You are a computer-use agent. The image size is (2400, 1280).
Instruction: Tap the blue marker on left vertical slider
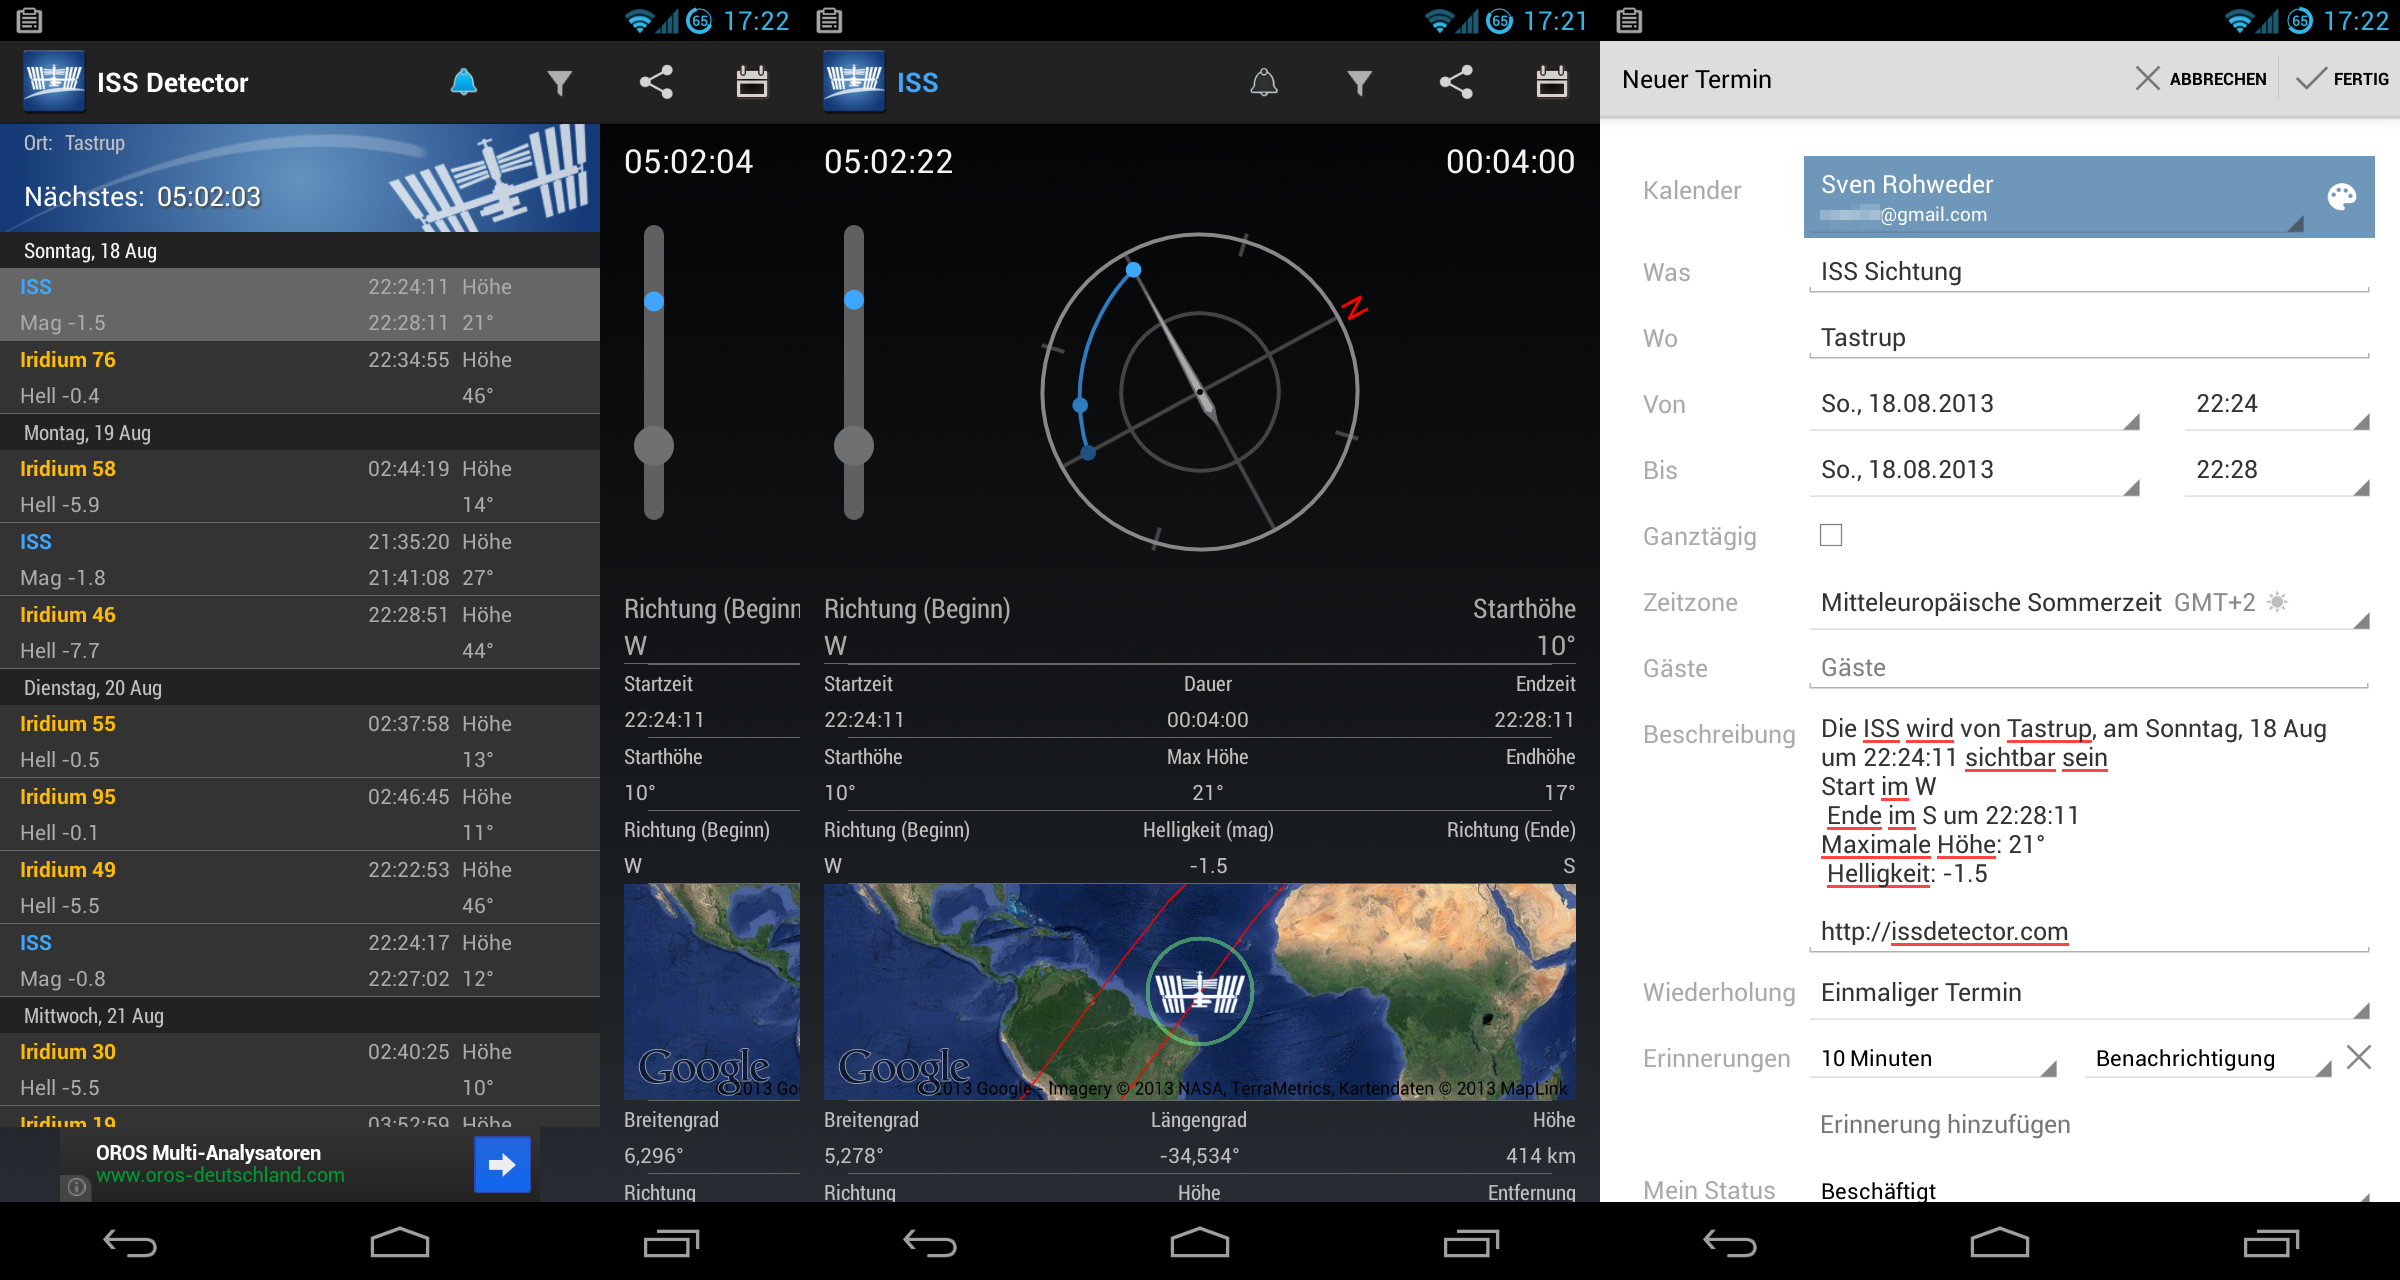(x=654, y=301)
